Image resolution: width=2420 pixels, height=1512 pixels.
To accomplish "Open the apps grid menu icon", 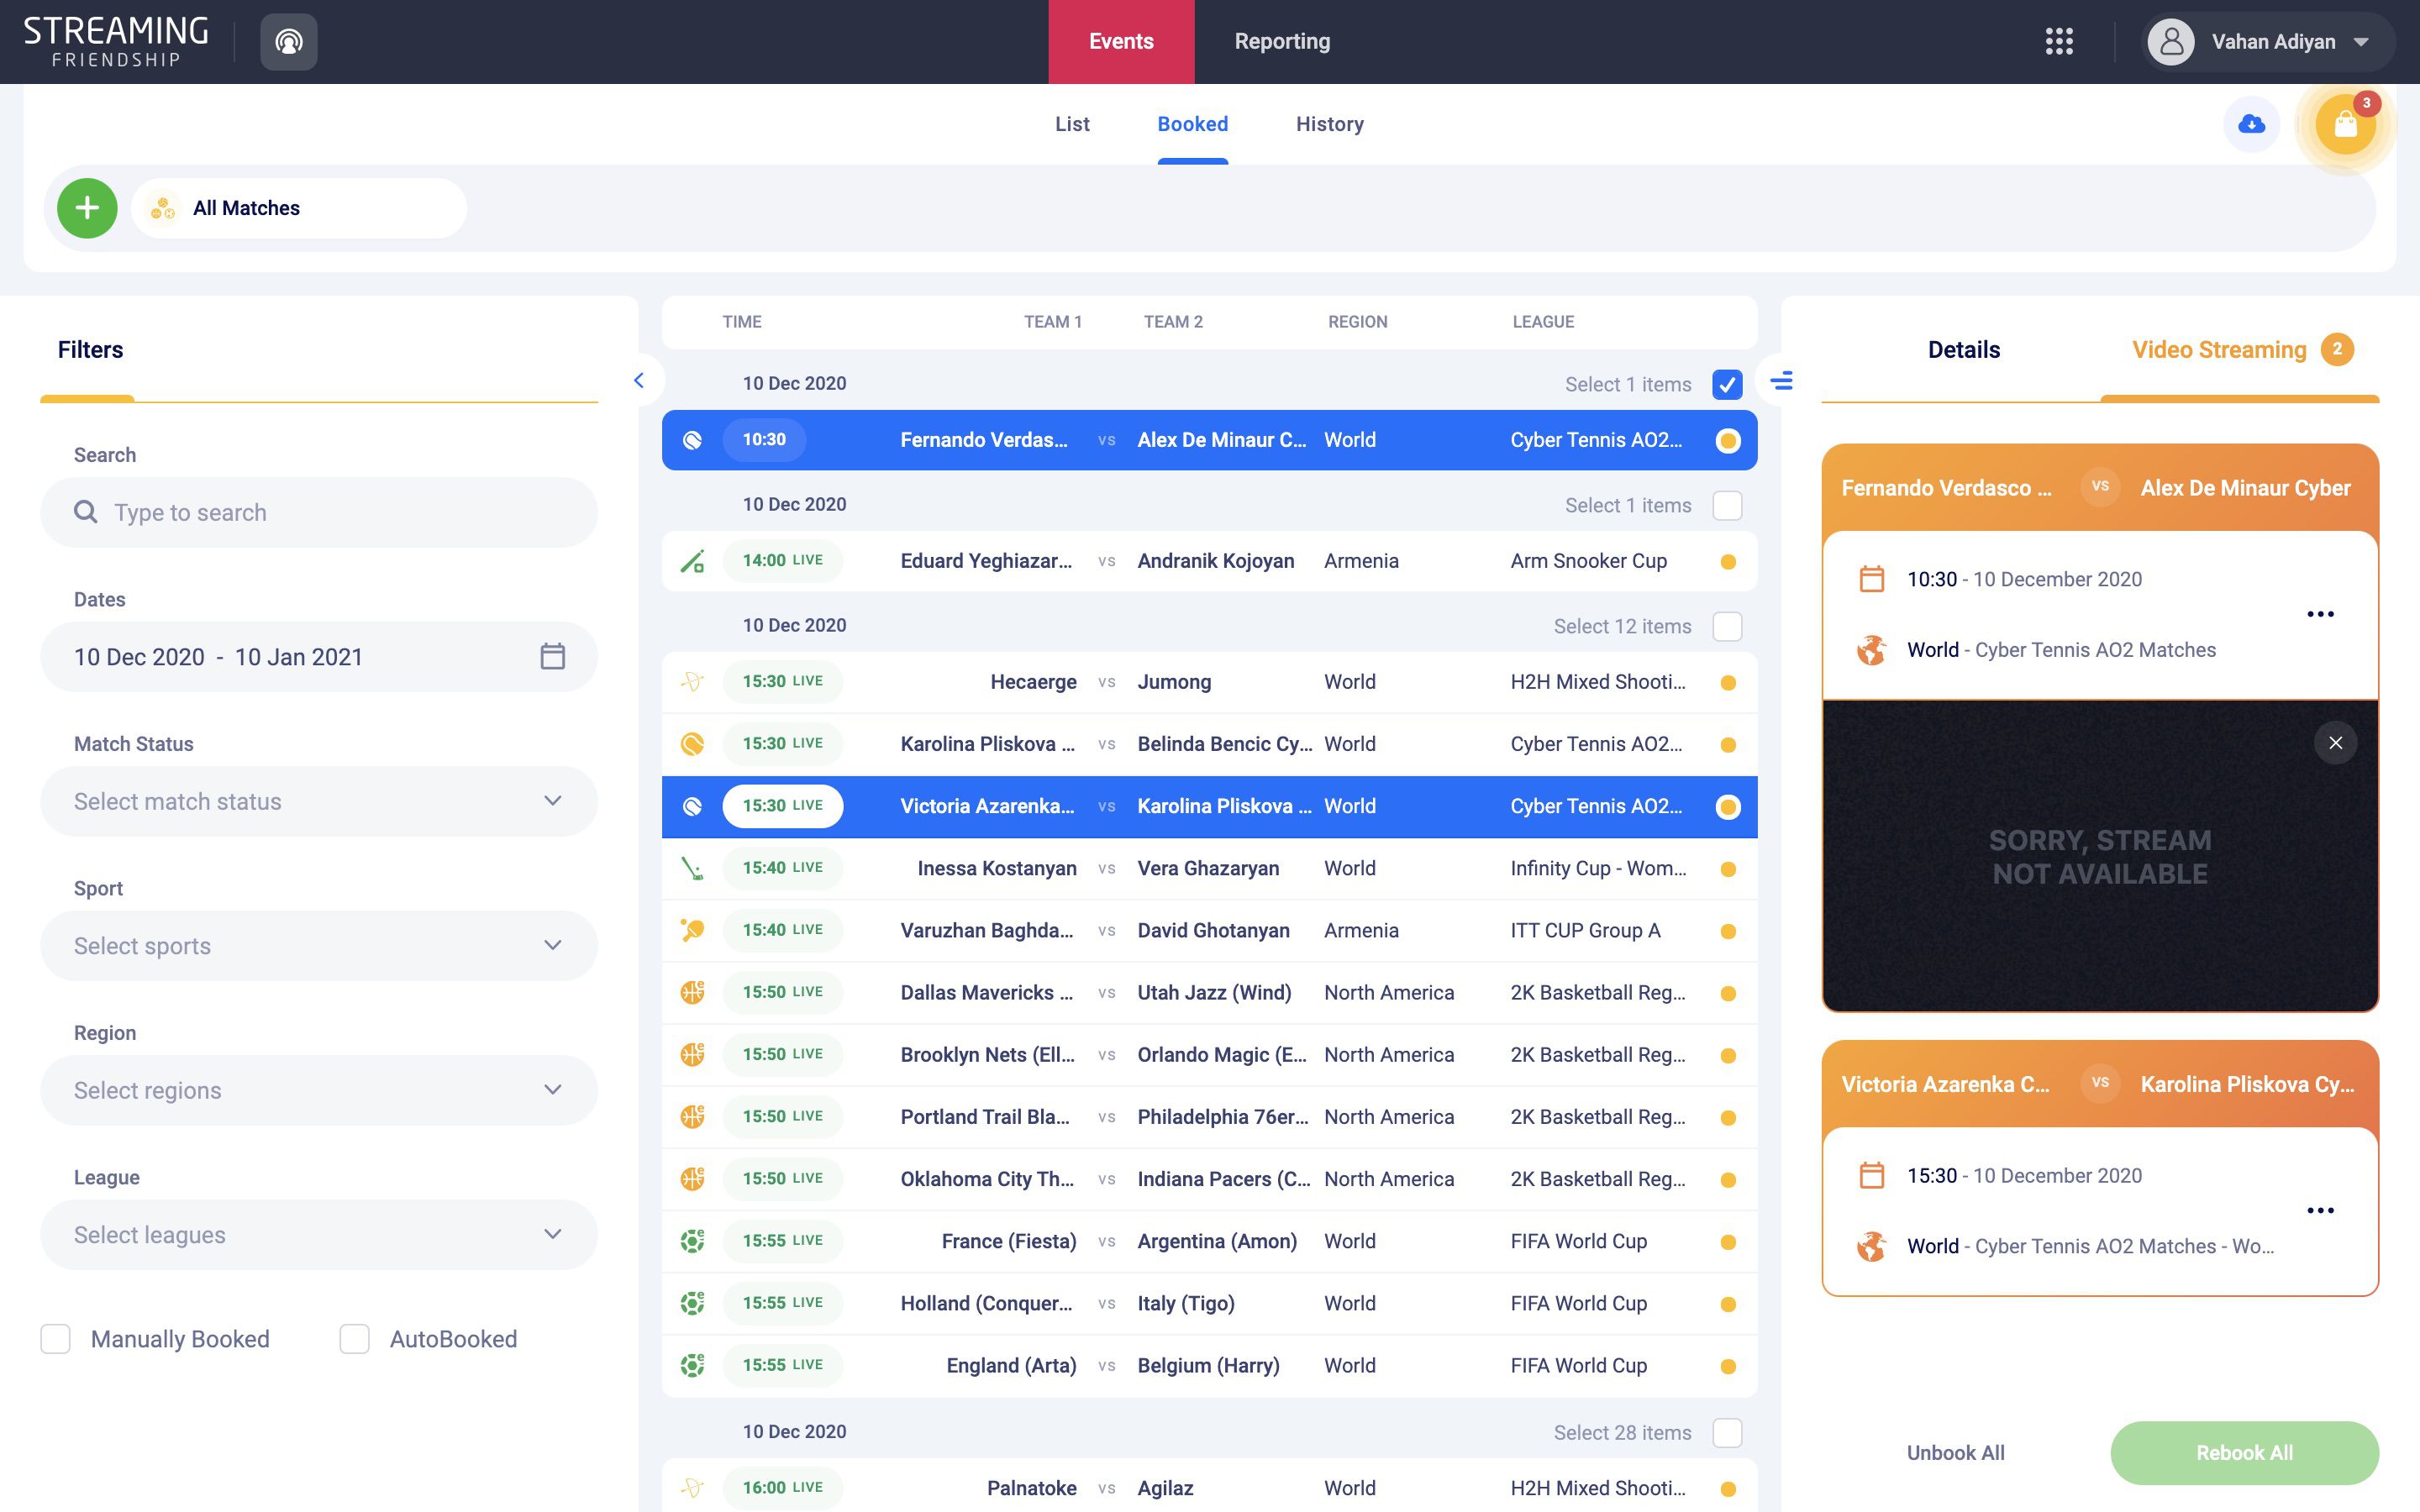I will click(x=2059, y=42).
